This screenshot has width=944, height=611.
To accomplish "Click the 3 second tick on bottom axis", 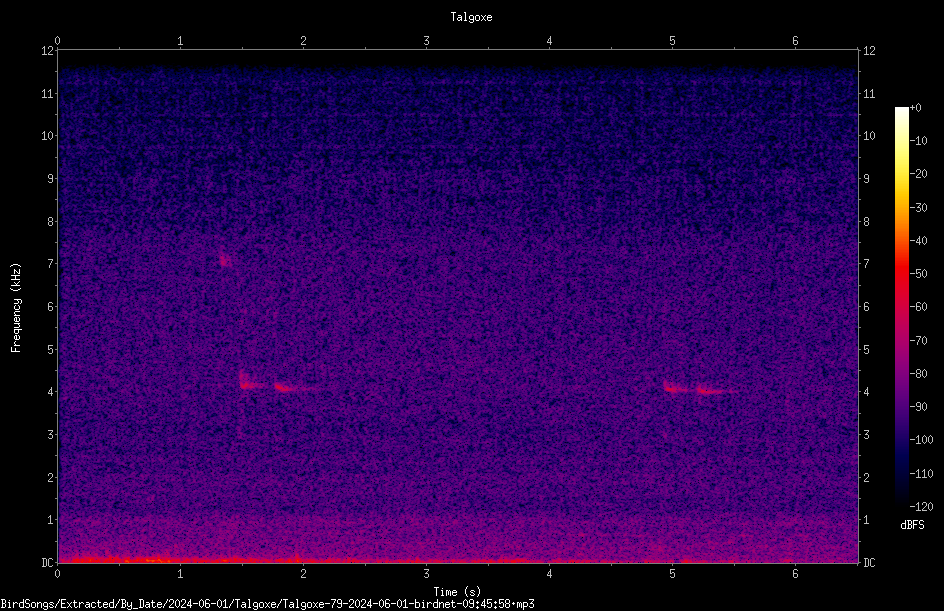I will click(x=426, y=574).
